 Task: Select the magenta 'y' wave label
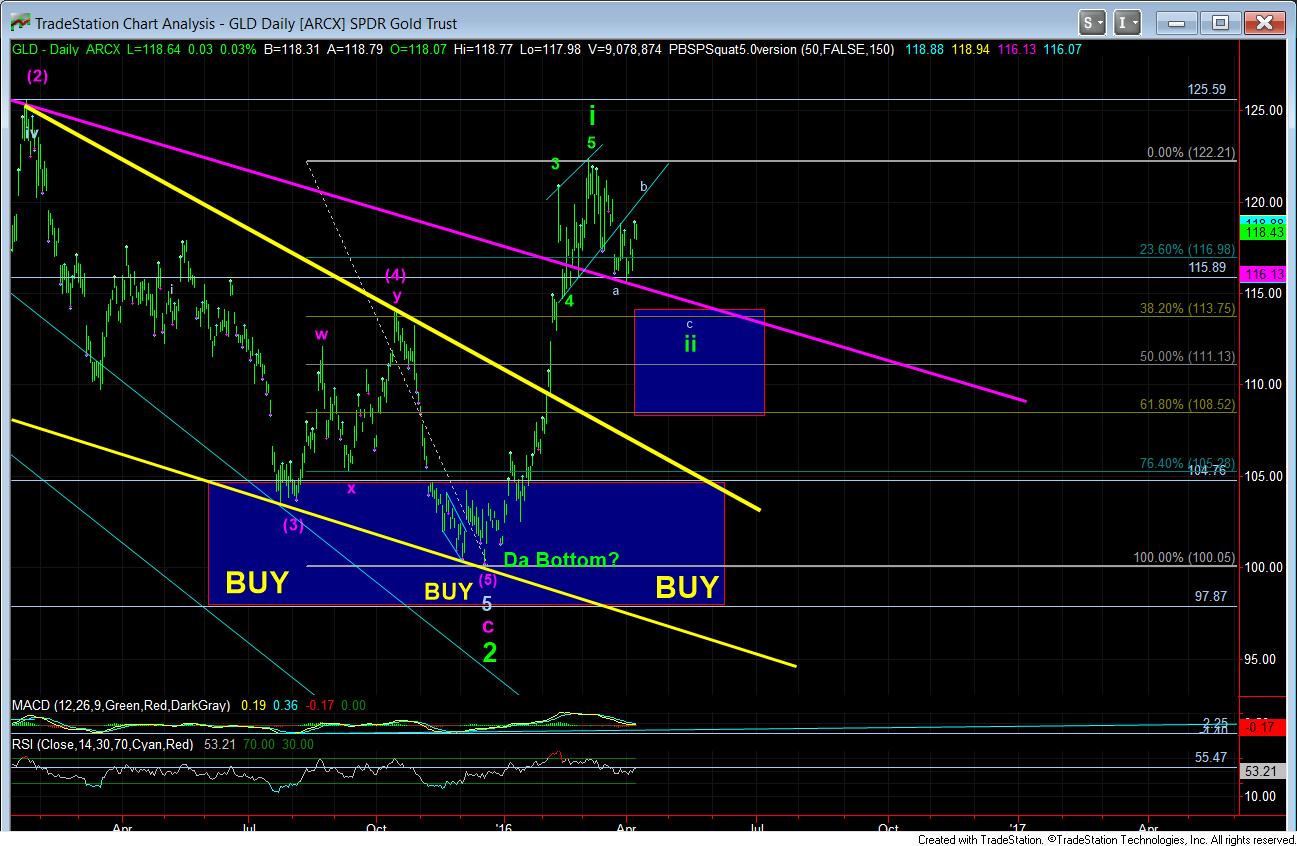coord(397,296)
